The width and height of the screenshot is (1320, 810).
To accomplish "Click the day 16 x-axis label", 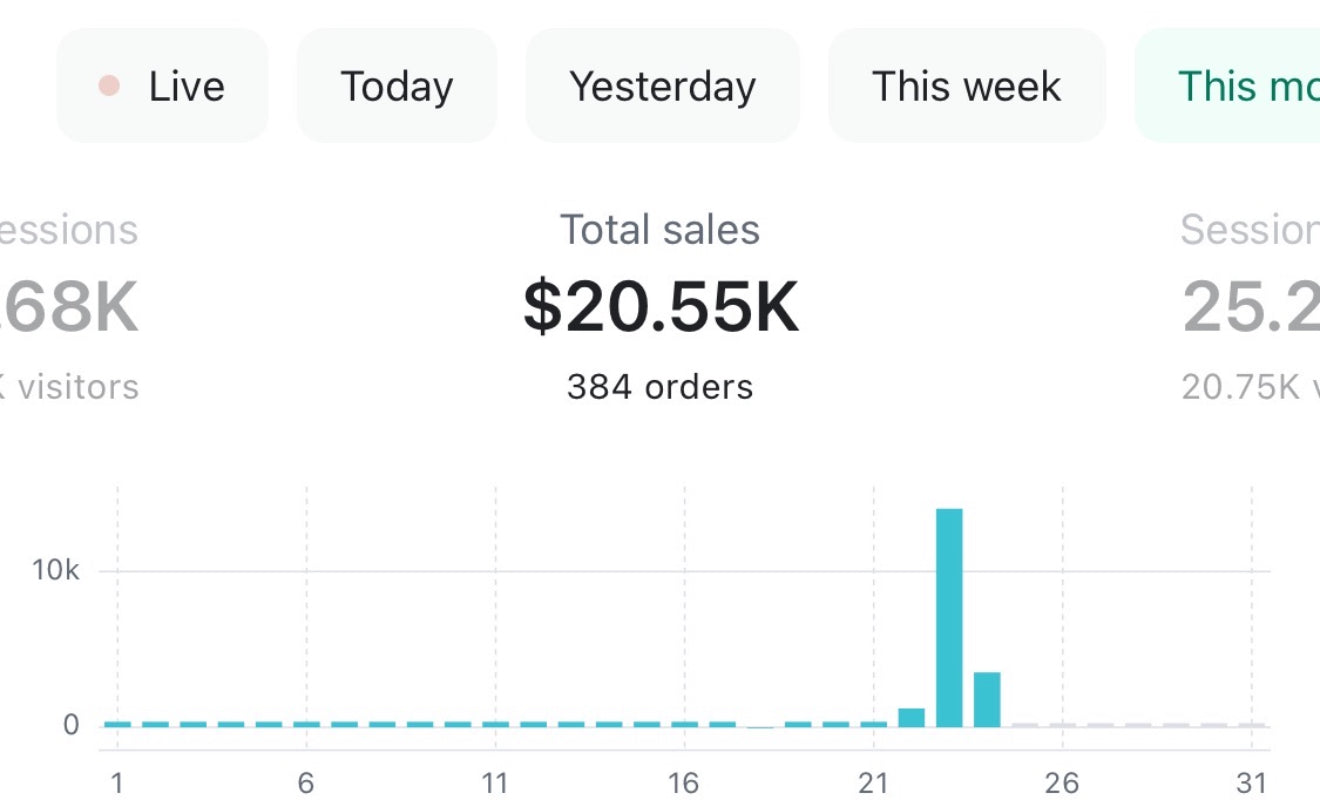I will (684, 783).
